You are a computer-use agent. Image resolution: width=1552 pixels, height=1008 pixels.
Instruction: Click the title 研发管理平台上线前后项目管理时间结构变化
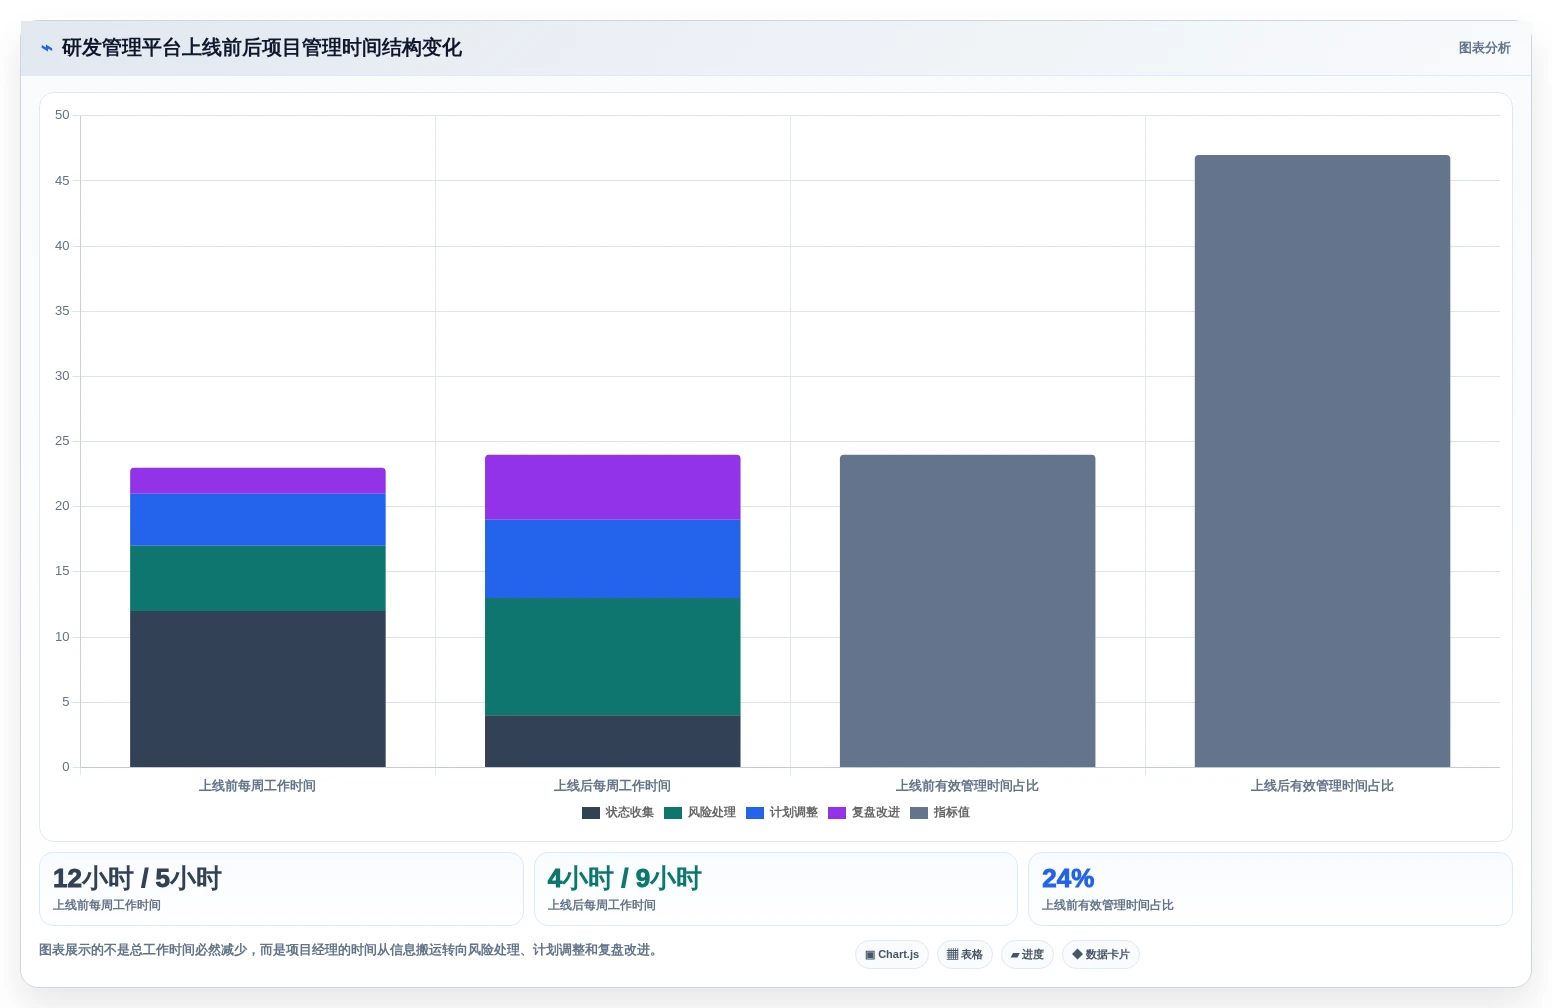tap(262, 48)
